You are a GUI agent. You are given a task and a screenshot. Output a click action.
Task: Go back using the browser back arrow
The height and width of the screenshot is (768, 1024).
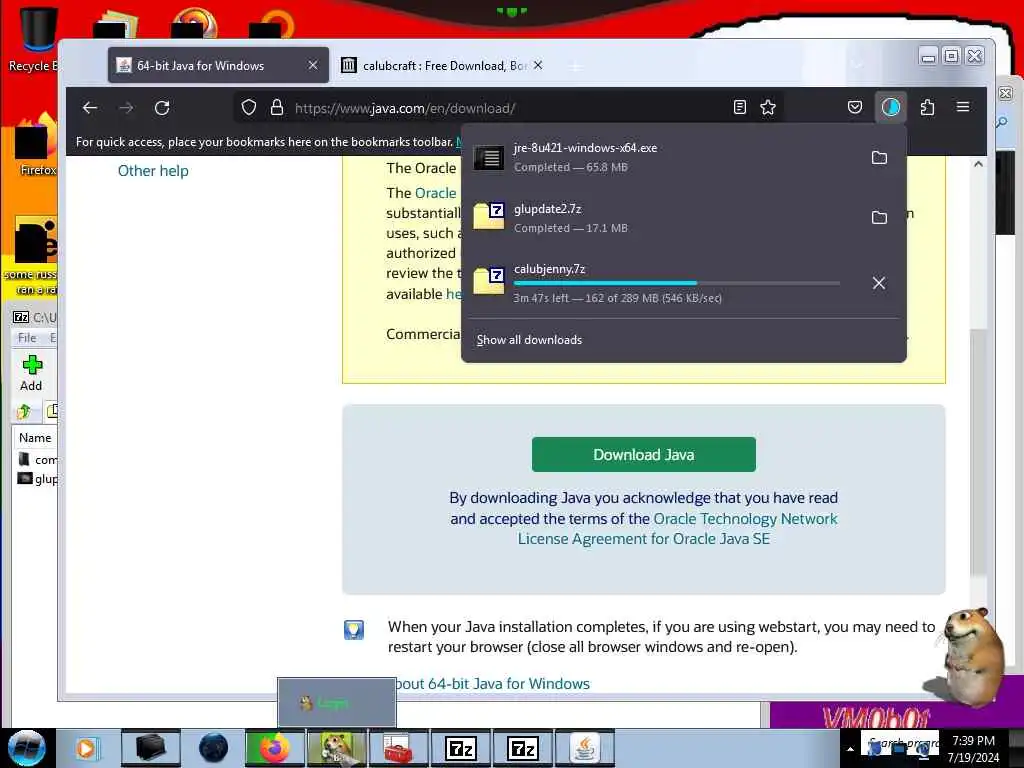pos(89,108)
